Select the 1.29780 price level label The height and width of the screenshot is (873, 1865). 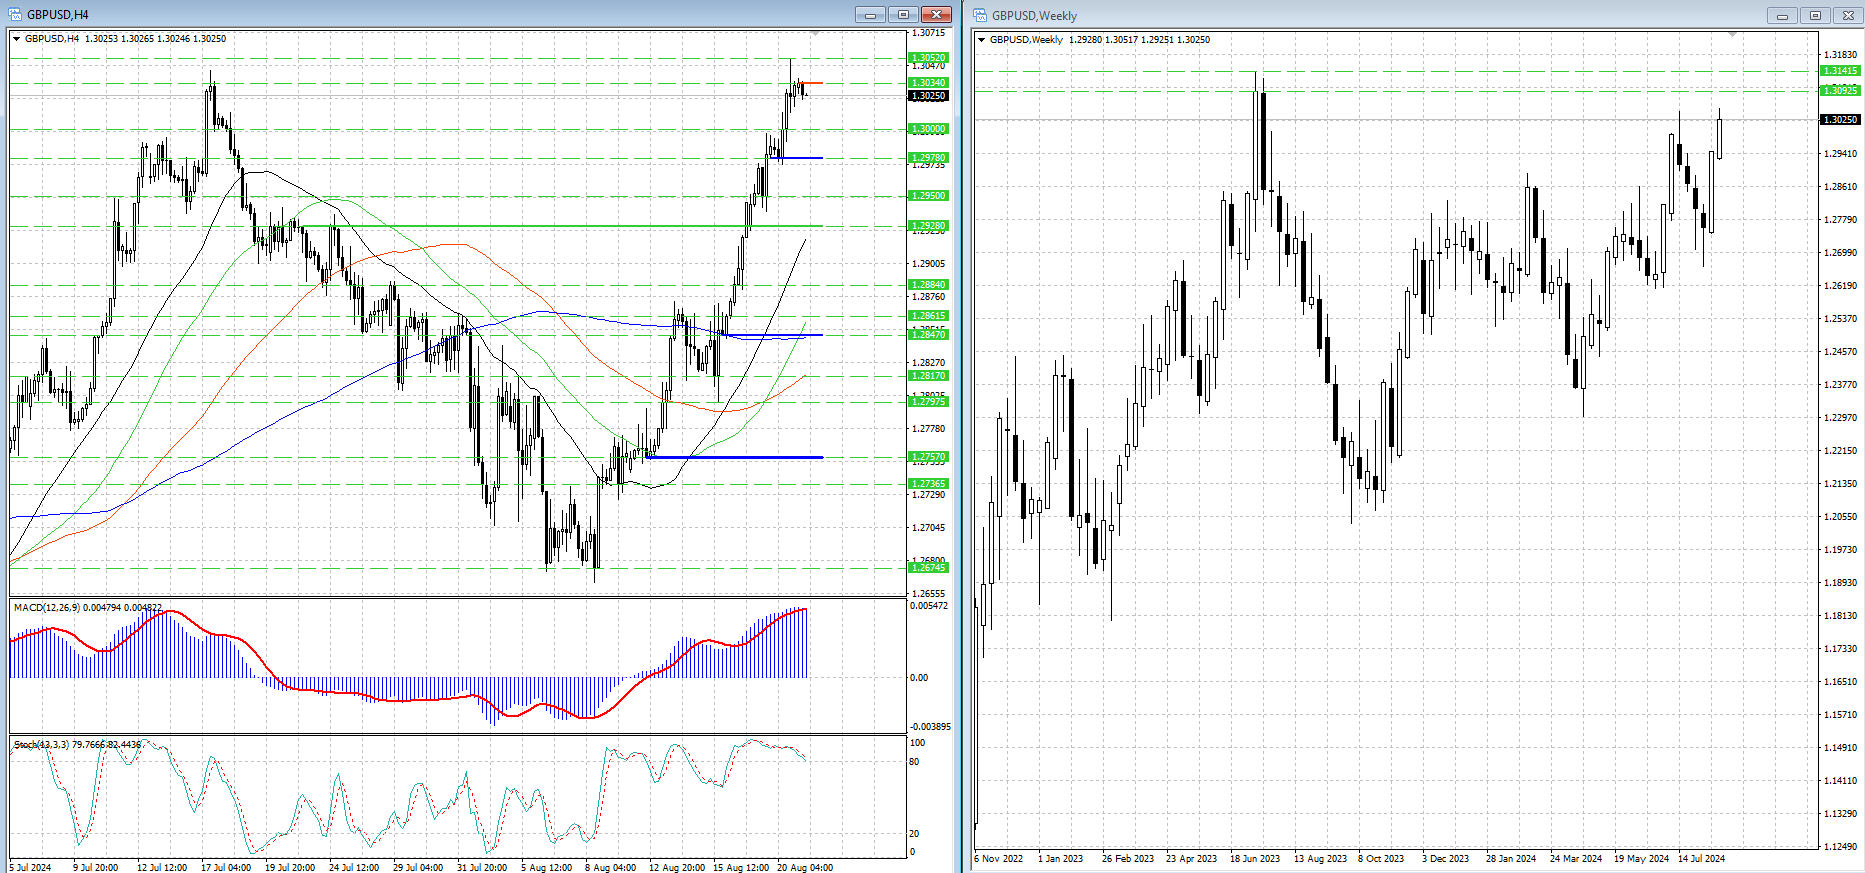pos(928,158)
